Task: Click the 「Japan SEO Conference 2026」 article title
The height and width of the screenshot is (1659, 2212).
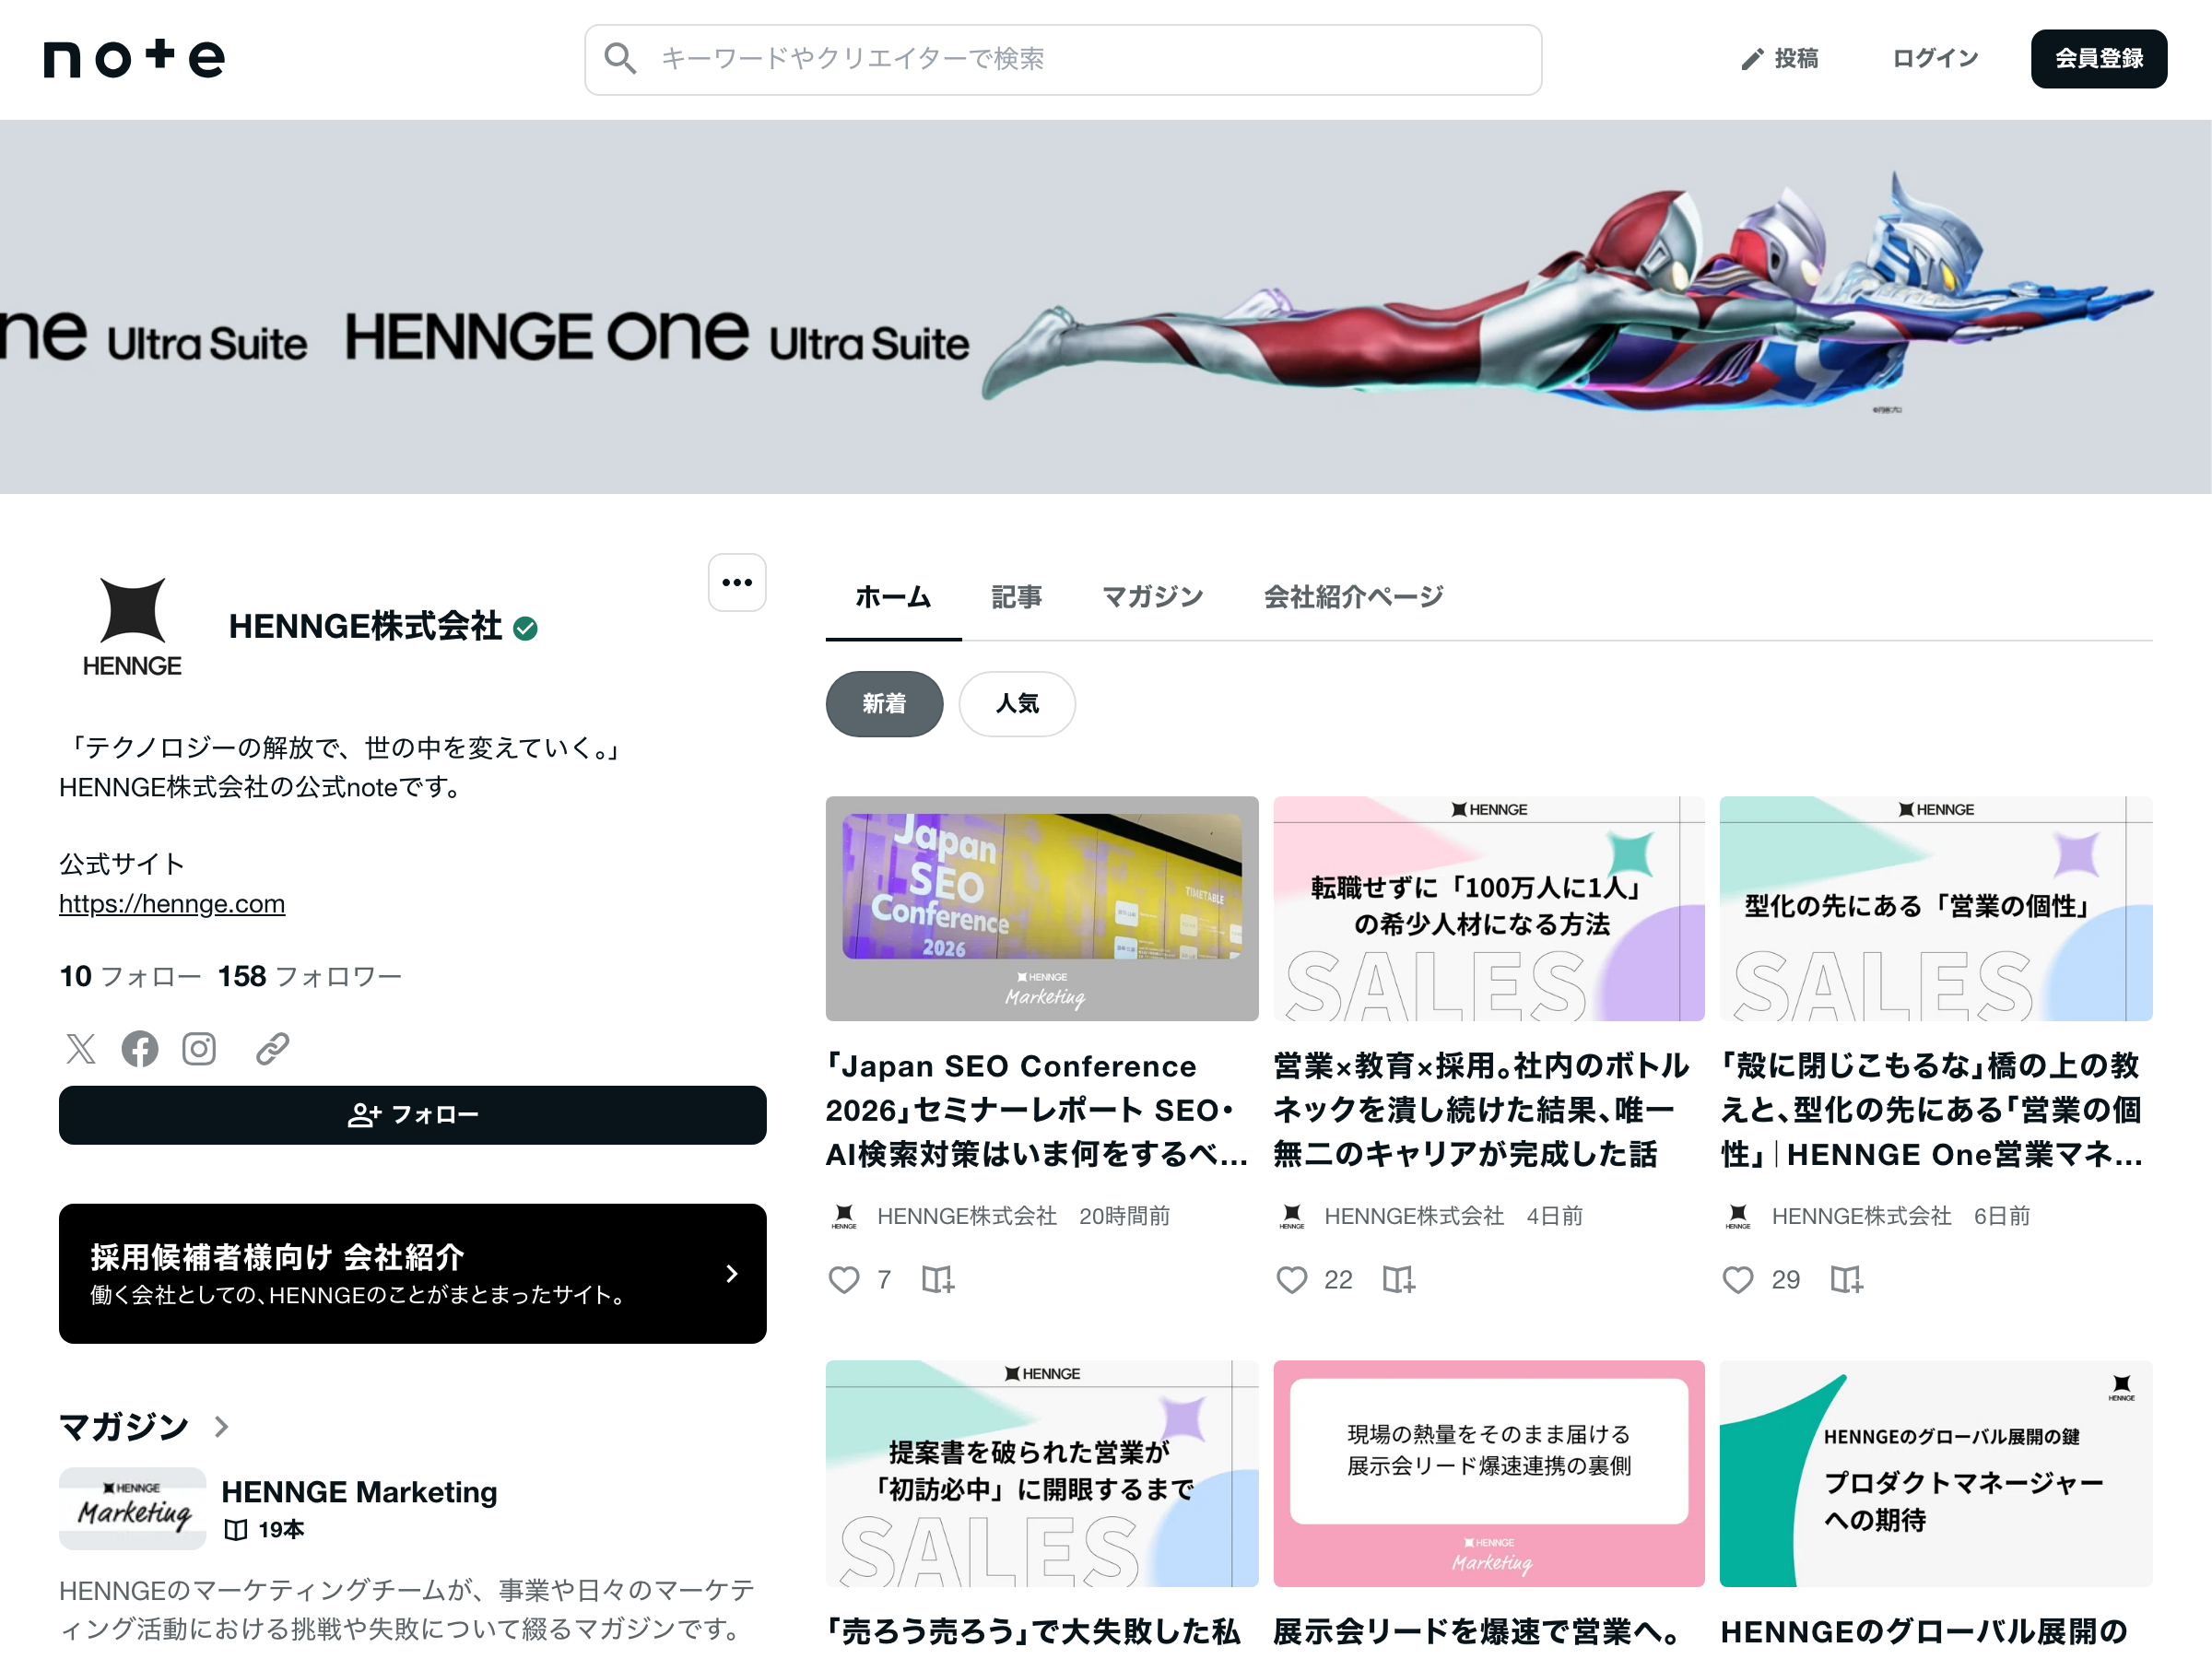Action: pyautogui.click(x=1037, y=1110)
